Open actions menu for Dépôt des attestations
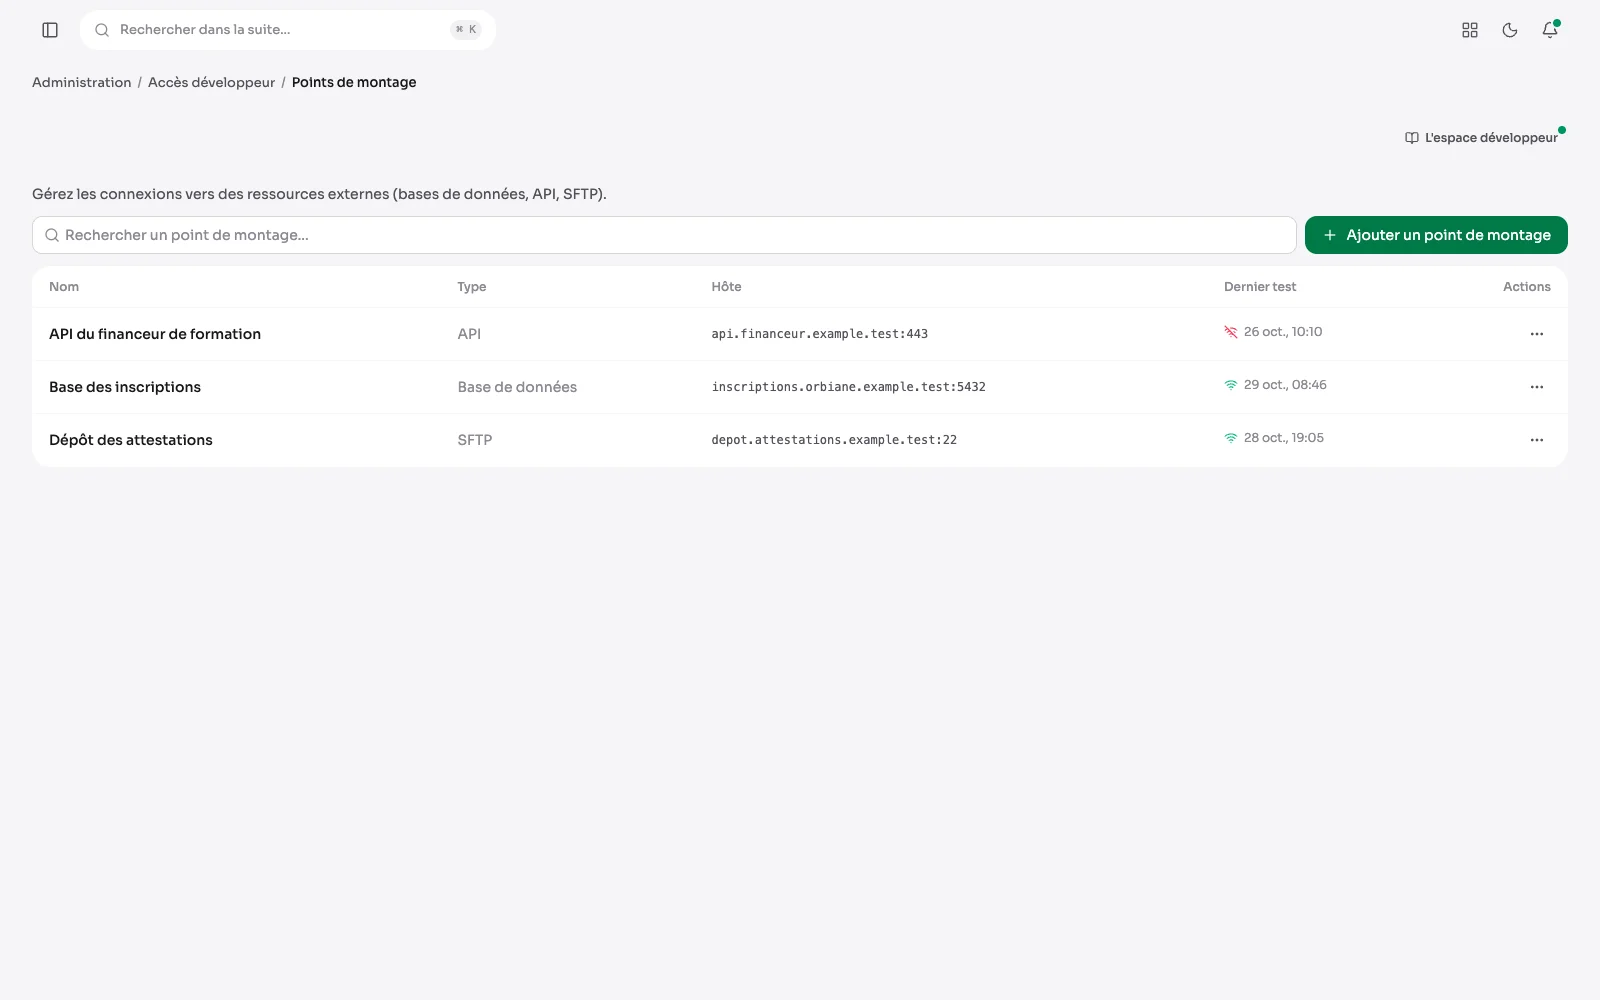This screenshot has height=1000, width=1600. tap(1537, 440)
